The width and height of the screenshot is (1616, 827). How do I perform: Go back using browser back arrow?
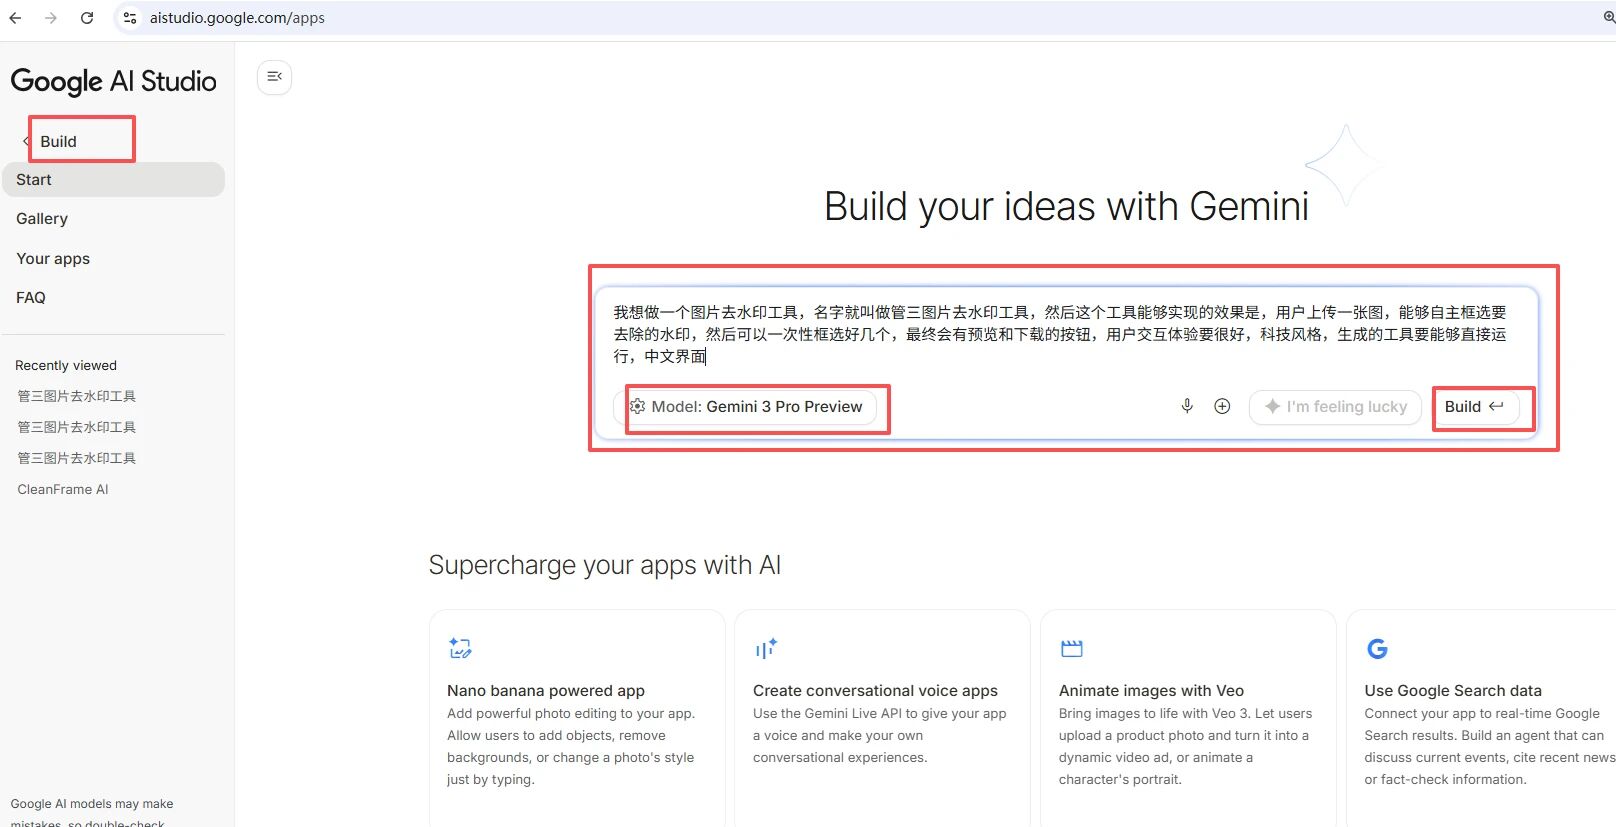(x=15, y=18)
